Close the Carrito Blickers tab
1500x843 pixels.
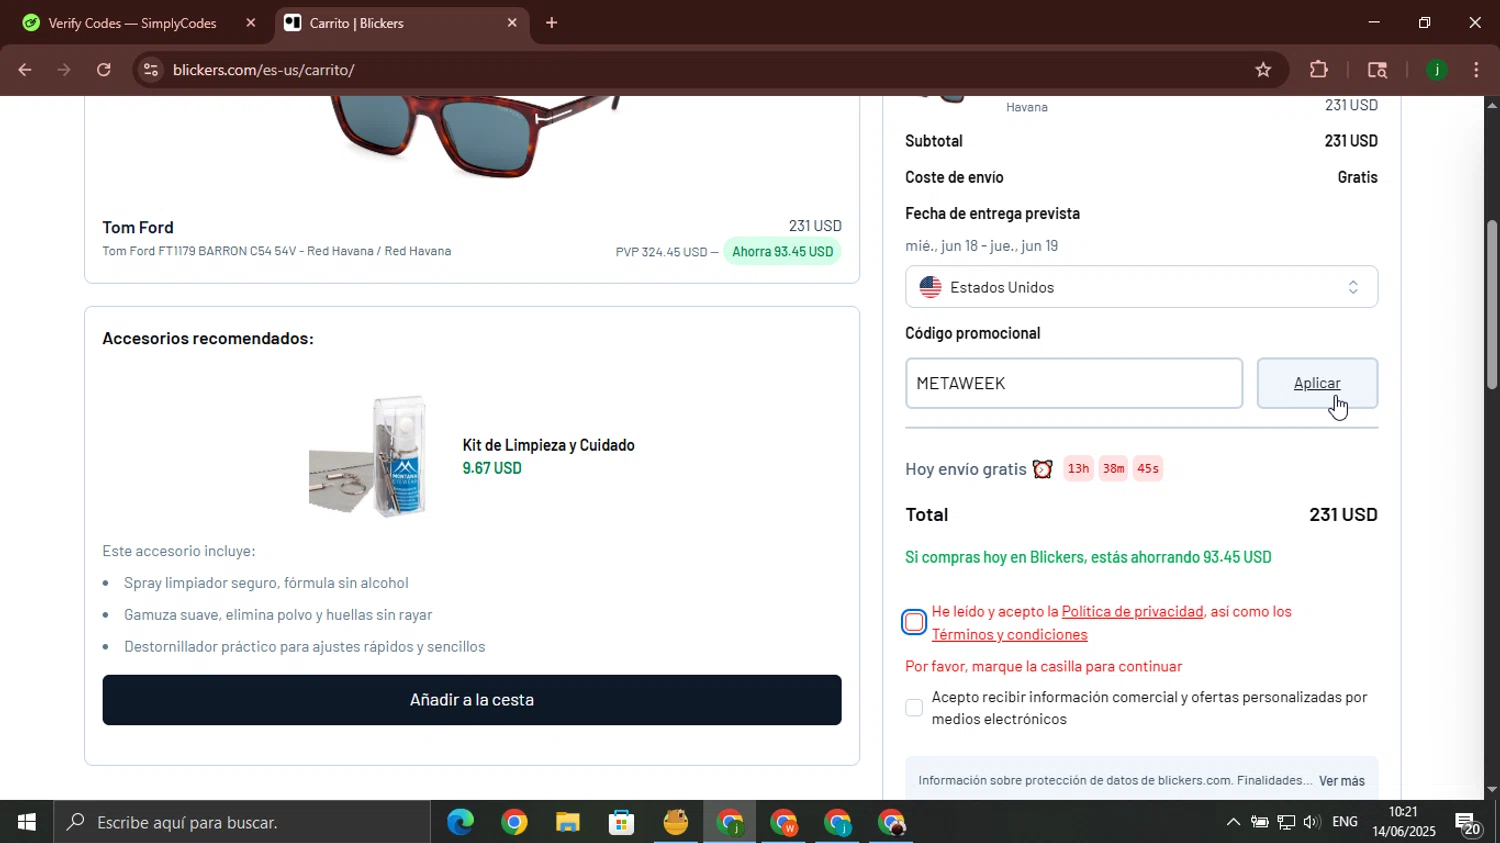tap(512, 23)
